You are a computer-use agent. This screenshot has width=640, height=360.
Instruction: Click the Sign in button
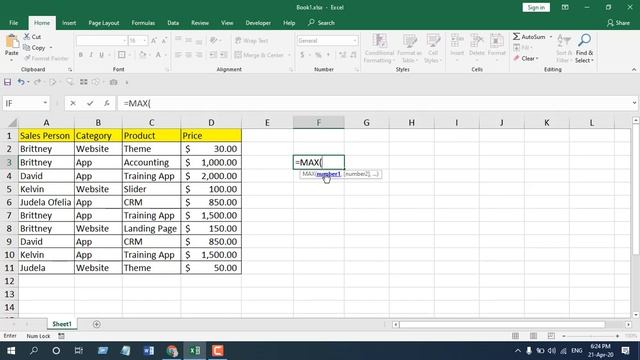point(536,7)
